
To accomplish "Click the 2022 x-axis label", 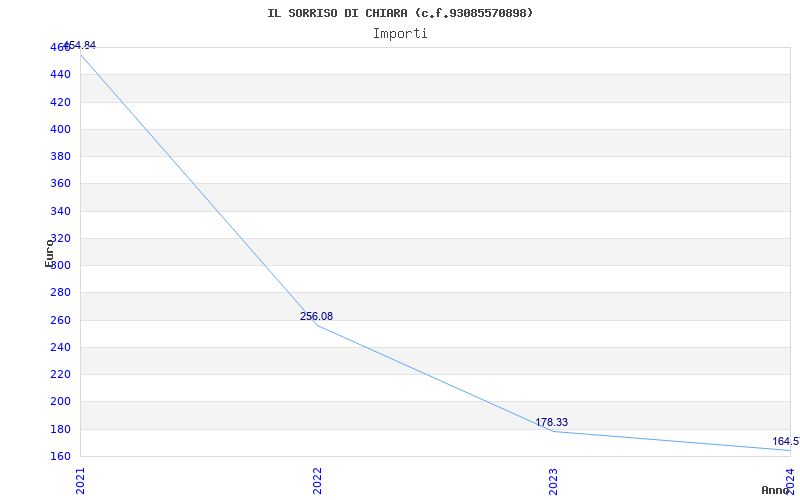I will coord(317,482).
